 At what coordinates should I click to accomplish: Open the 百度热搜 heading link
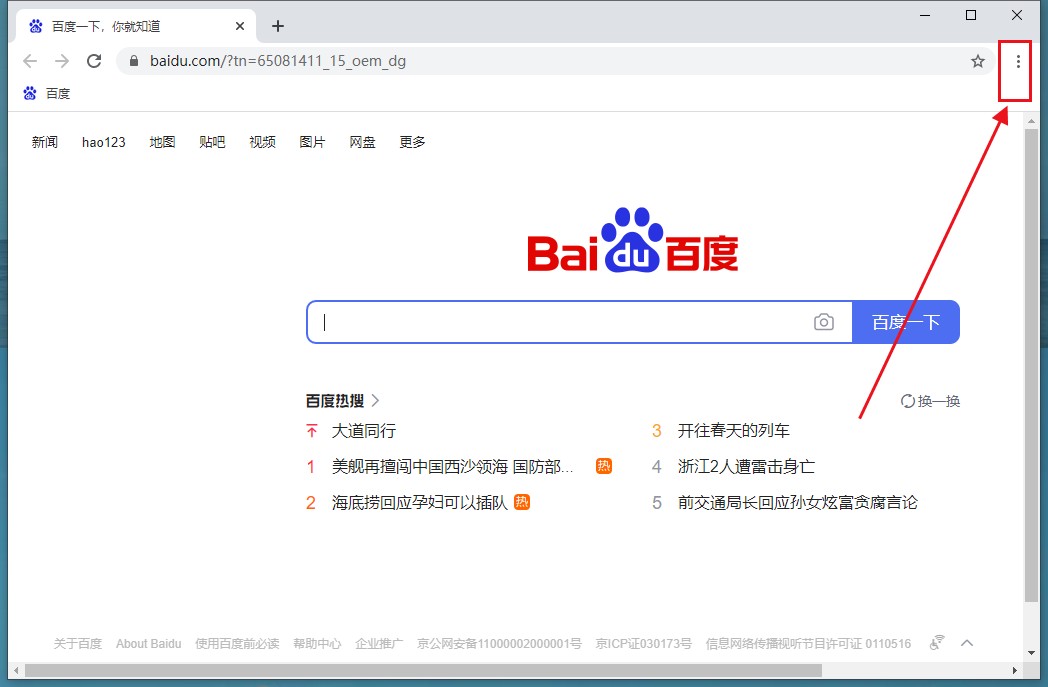[x=335, y=400]
